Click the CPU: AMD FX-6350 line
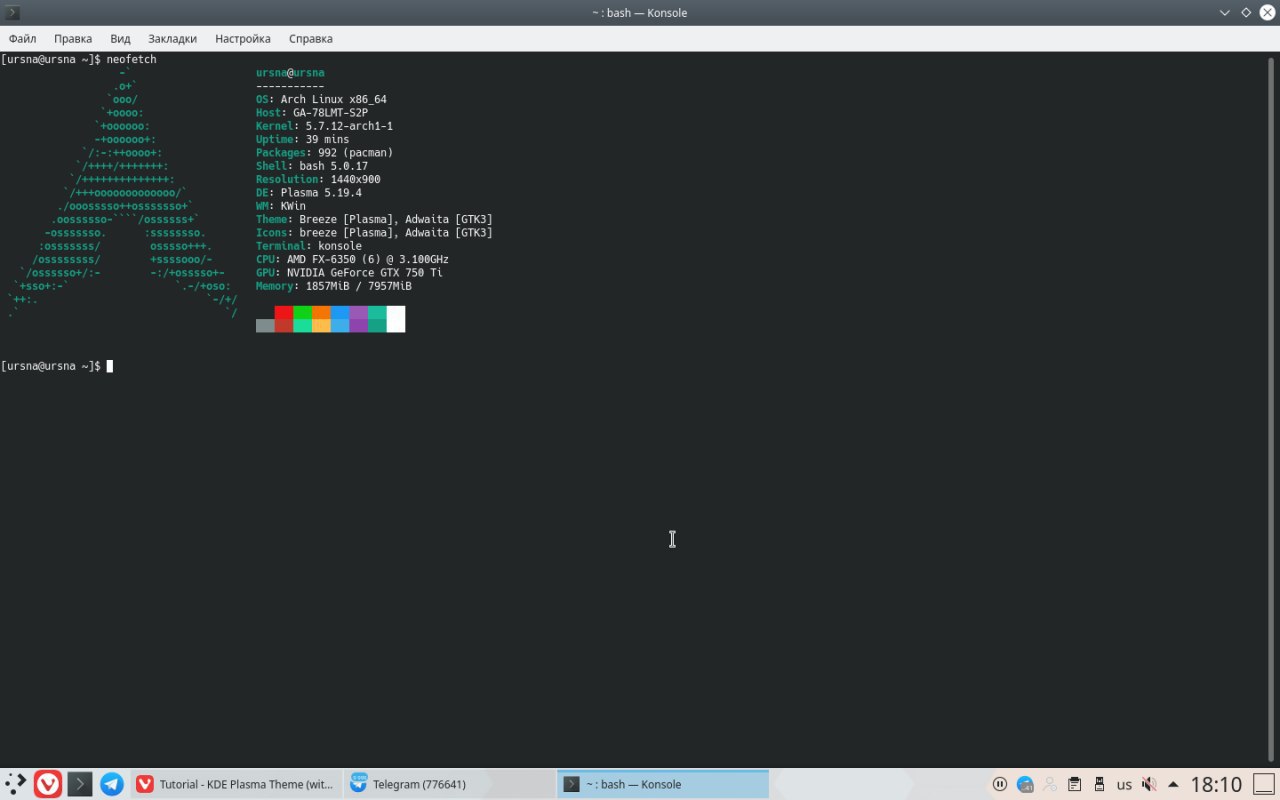Viewport: 1280px width, 800px height. pyautogui.click(x=352, y=259)
